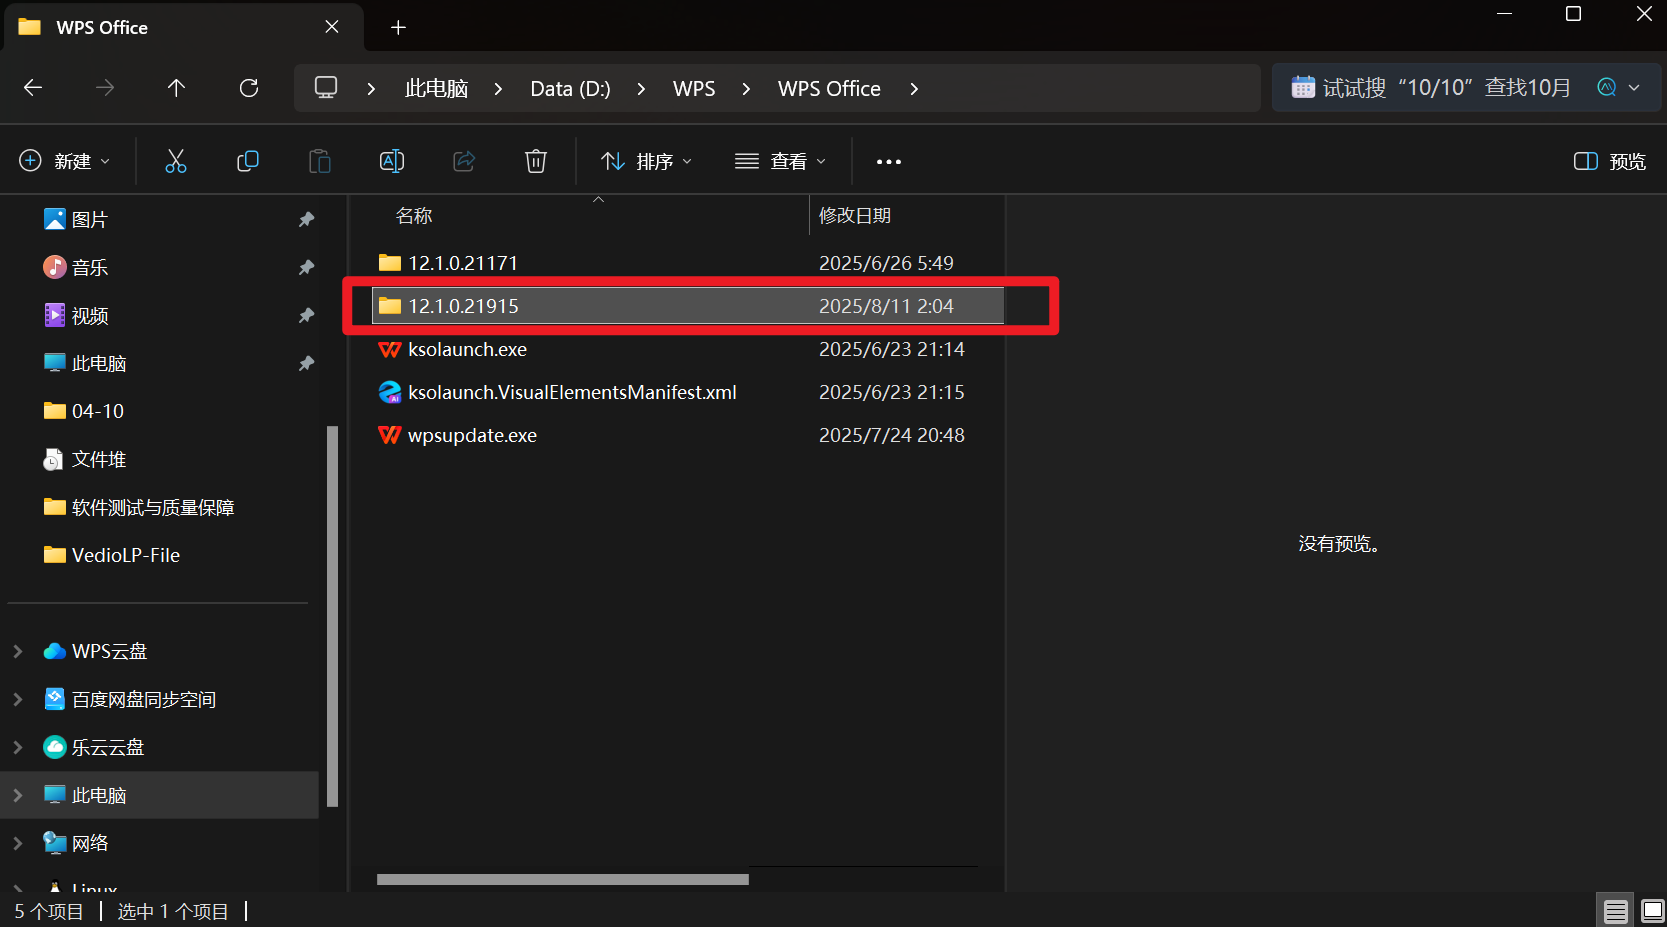This screenshot has height=927, width=1667.
Task: Go forward with the right arrow
Action: [105, 88]
